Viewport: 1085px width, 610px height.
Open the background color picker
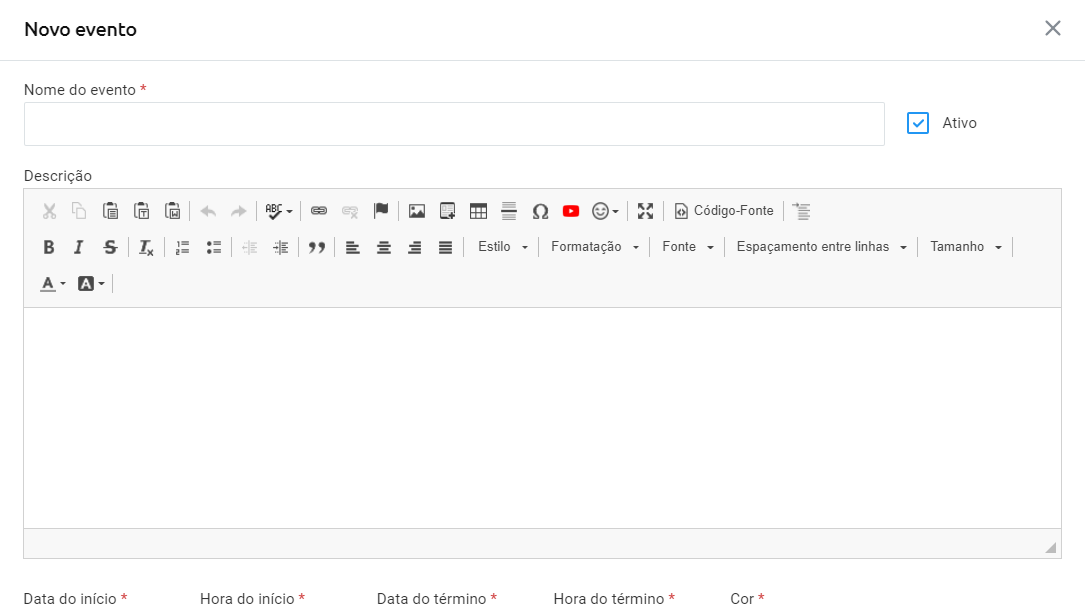click(91, 284)
